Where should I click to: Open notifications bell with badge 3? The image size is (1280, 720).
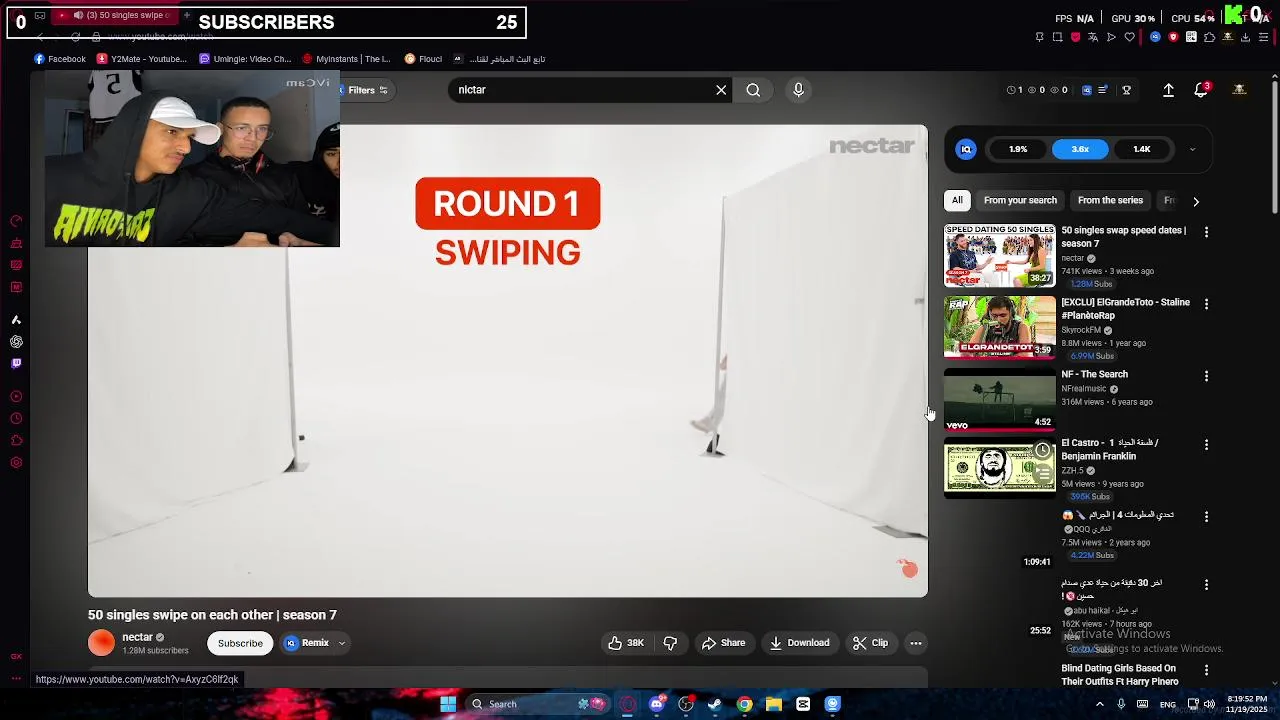[x=1201, y=90]
